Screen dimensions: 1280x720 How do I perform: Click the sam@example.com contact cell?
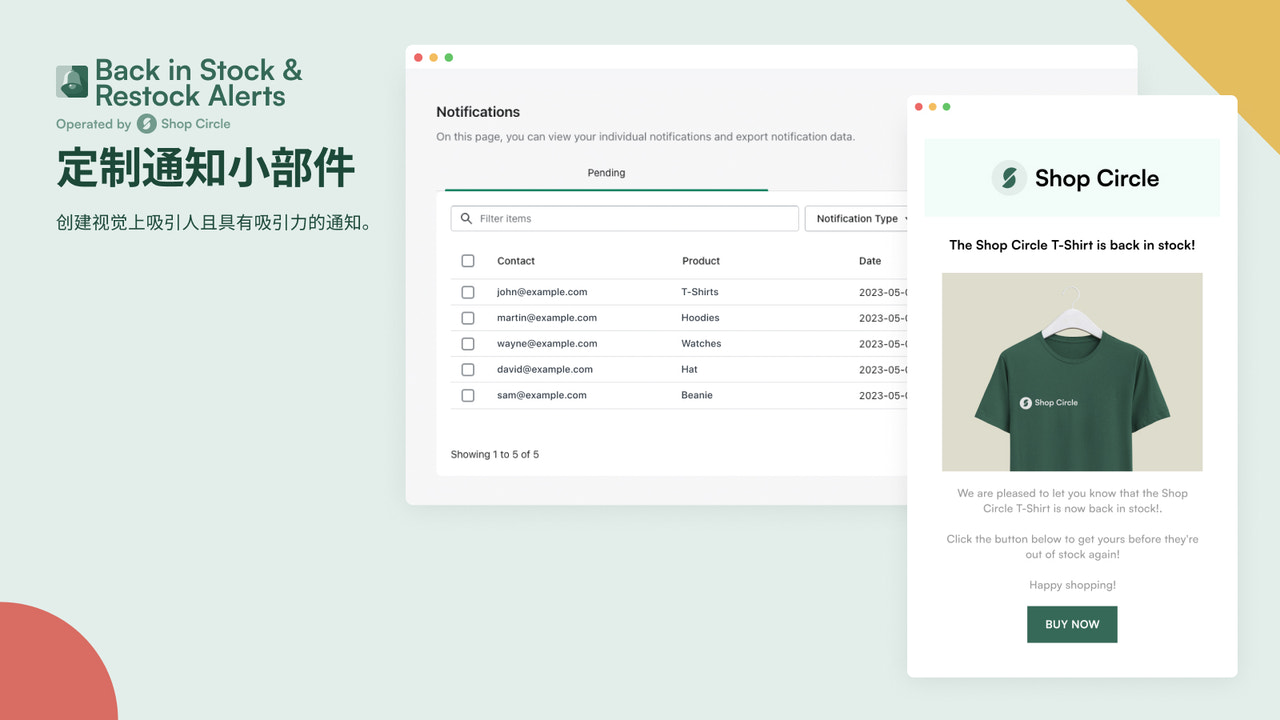[x=542, y=396]
